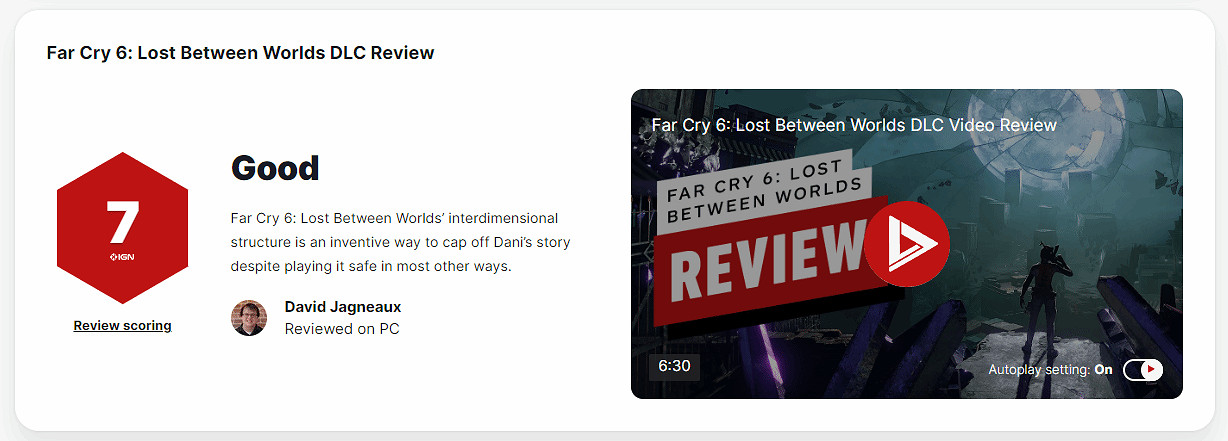Click the Autoplay setting: On label
The image size is (1228, 441).
coord(1050,370)
